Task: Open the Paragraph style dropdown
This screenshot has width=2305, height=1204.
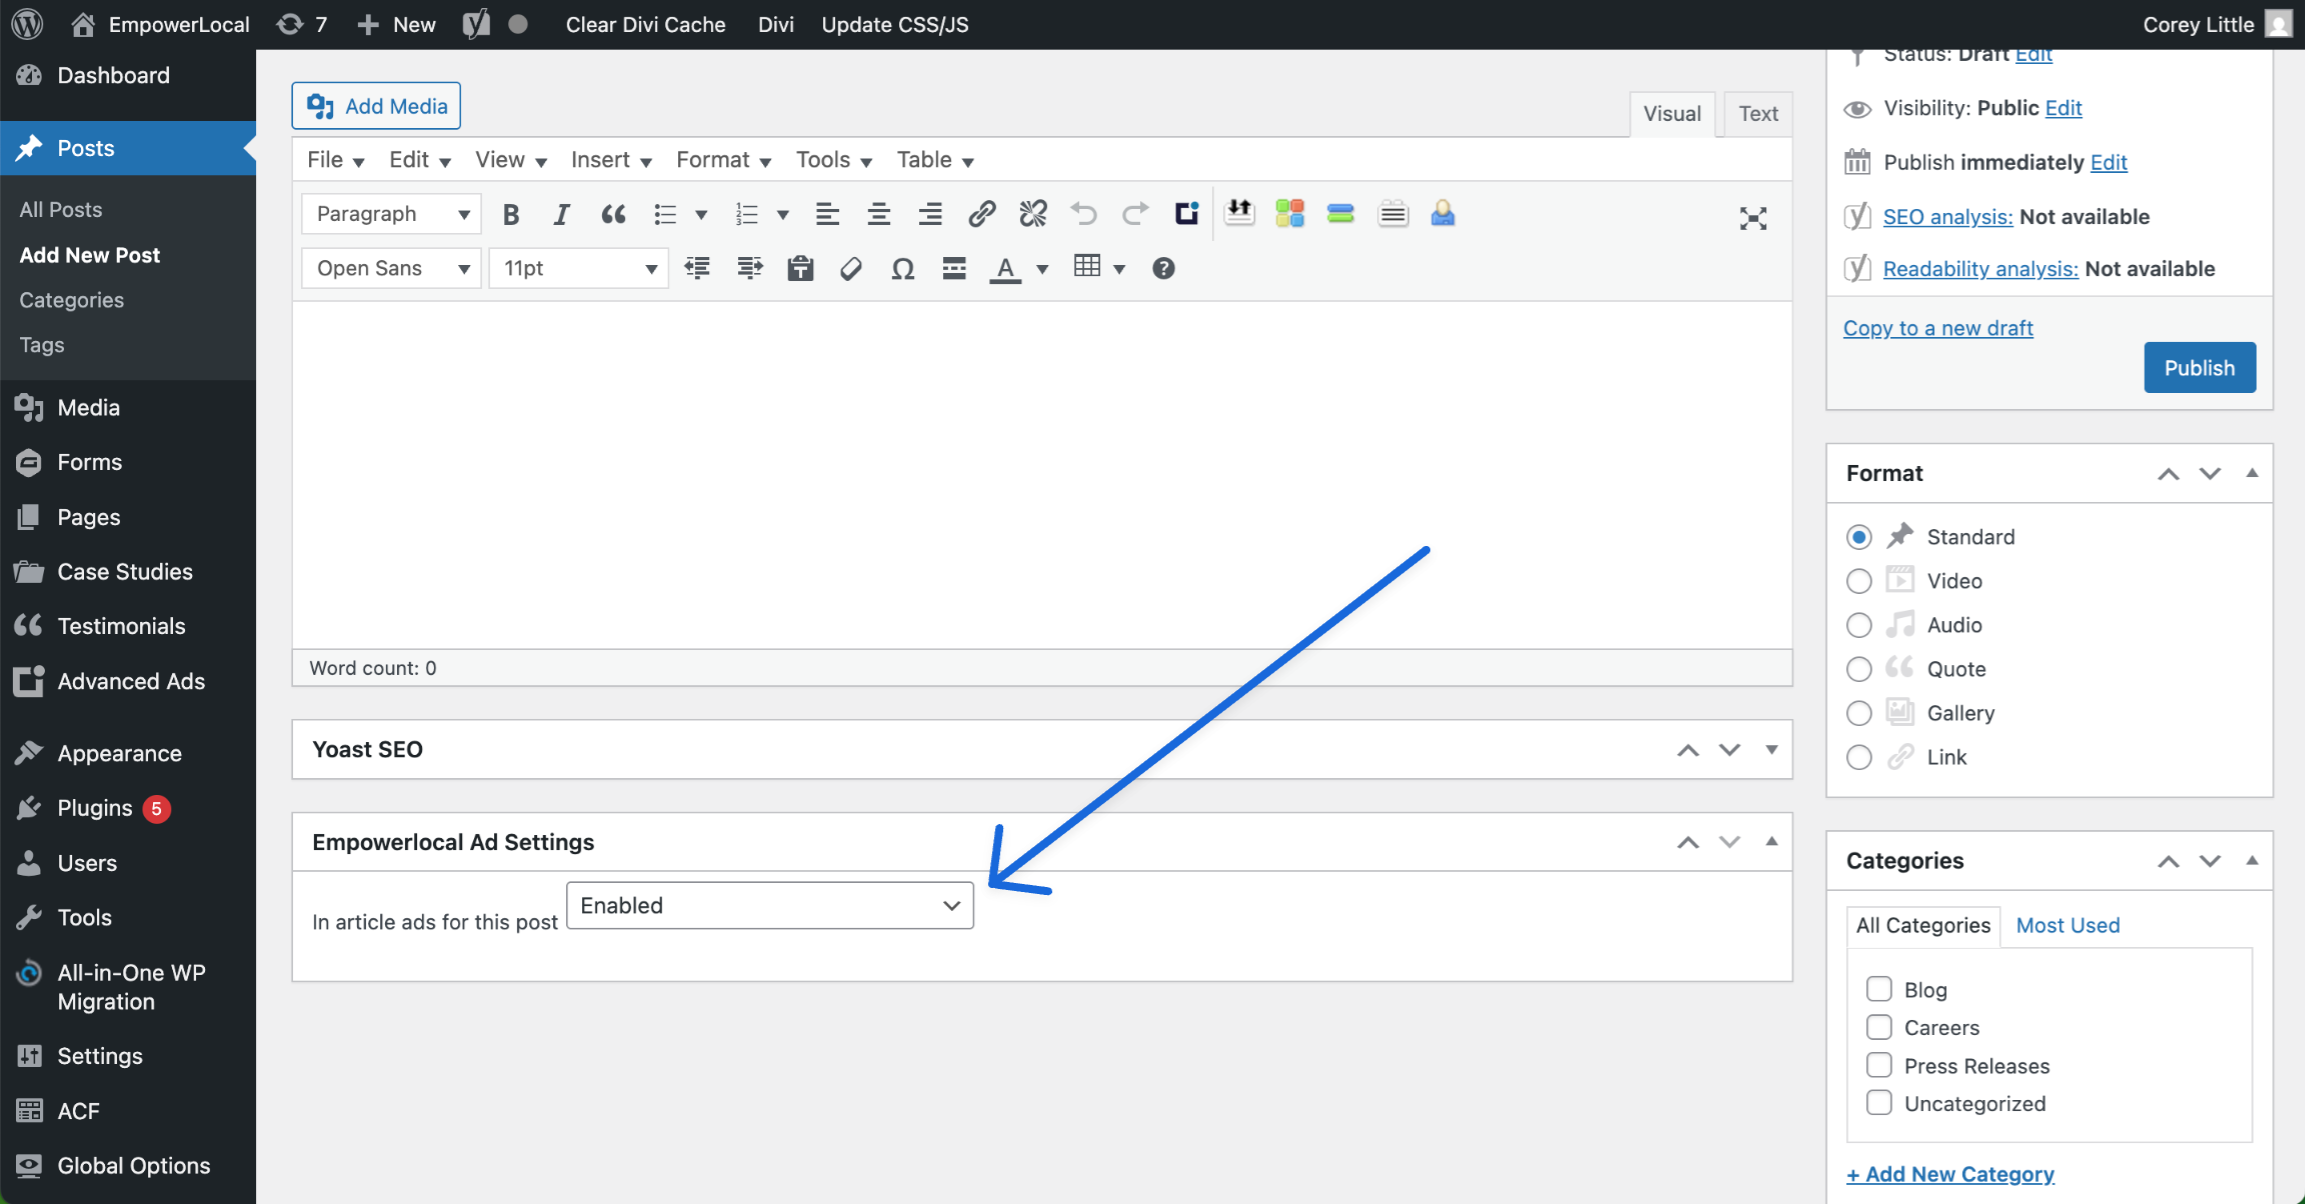Action: point(391,214)
